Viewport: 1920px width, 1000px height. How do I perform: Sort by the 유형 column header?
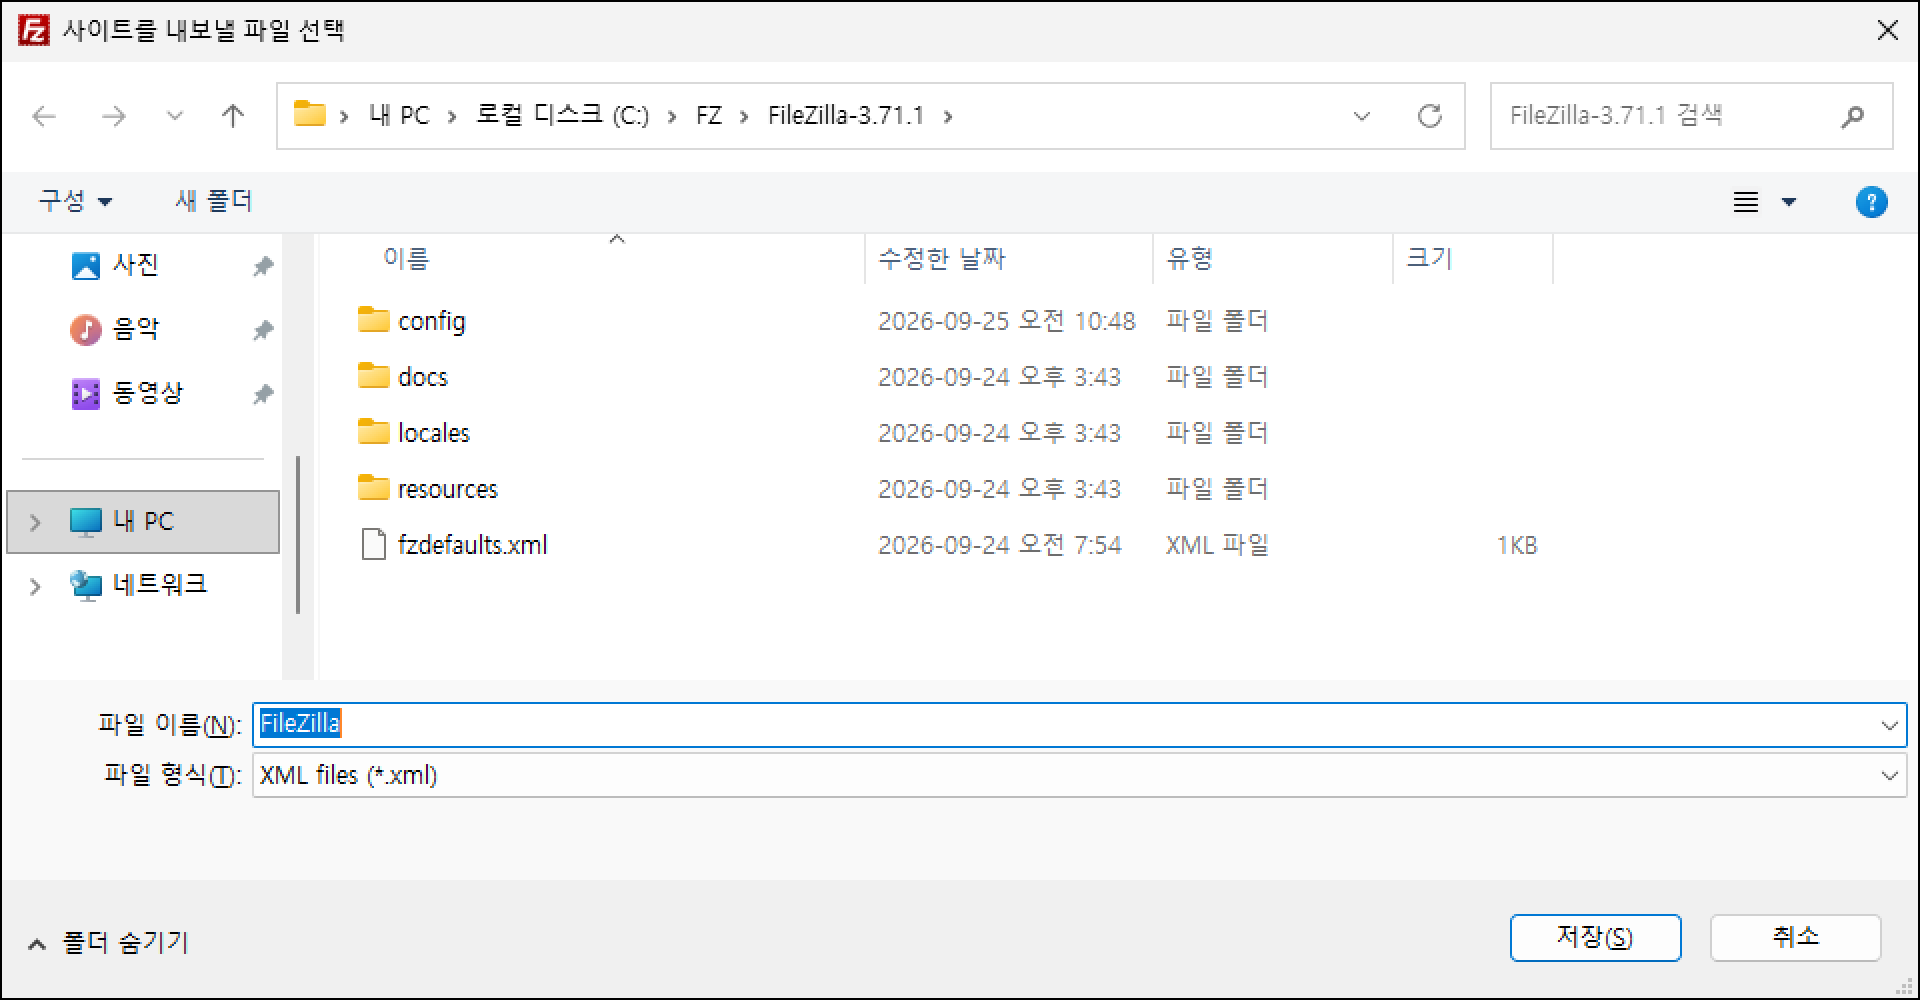pos(1190,259)
